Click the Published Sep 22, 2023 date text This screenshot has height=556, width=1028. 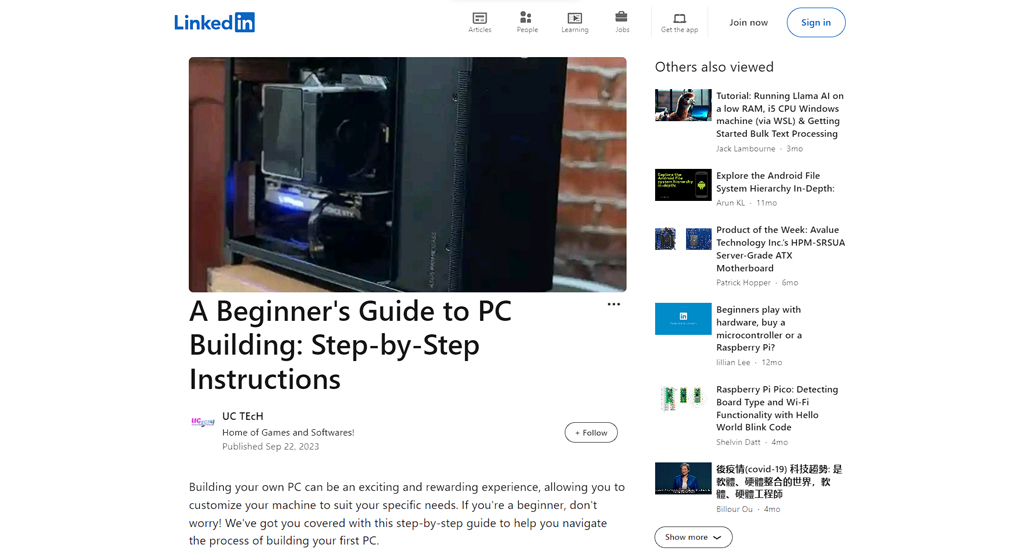point(270,447)
